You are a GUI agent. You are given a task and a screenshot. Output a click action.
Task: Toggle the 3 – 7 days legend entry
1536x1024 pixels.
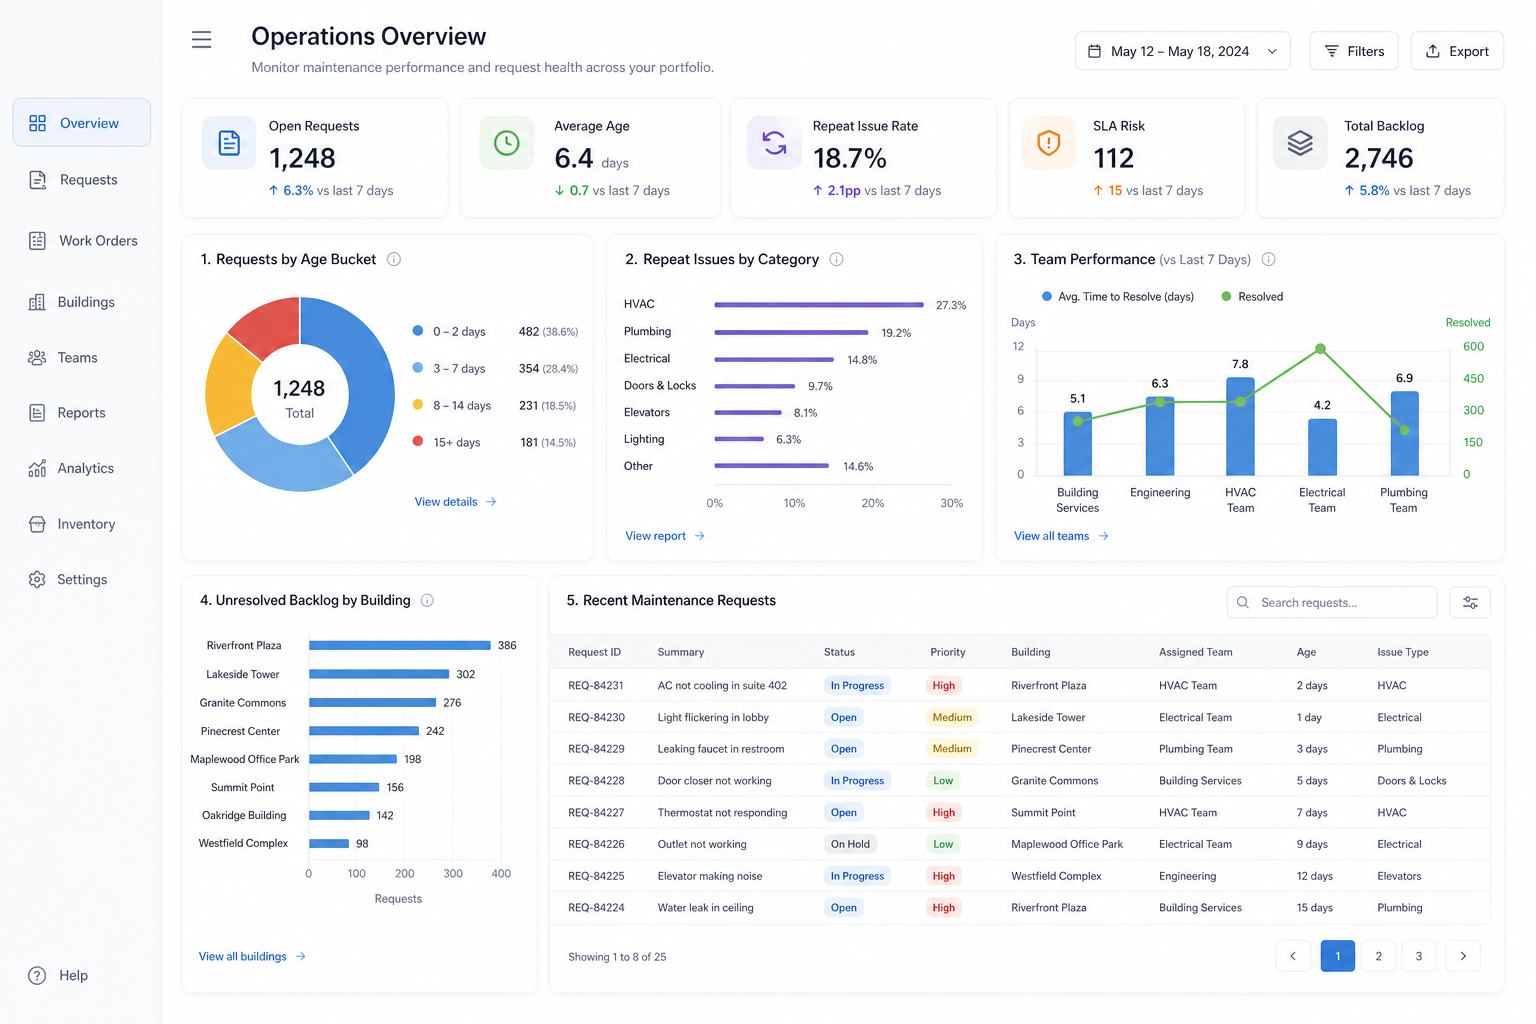[x=449, y=368]
